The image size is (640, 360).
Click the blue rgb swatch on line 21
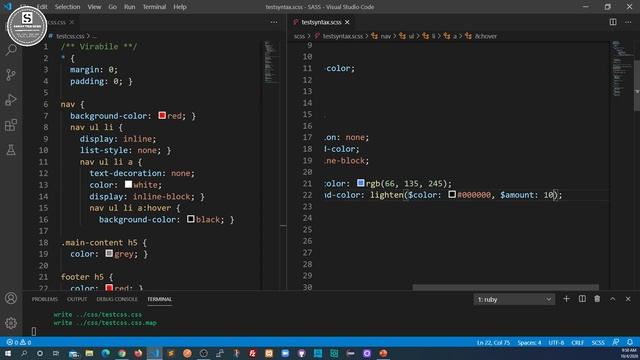click(360, 183)
